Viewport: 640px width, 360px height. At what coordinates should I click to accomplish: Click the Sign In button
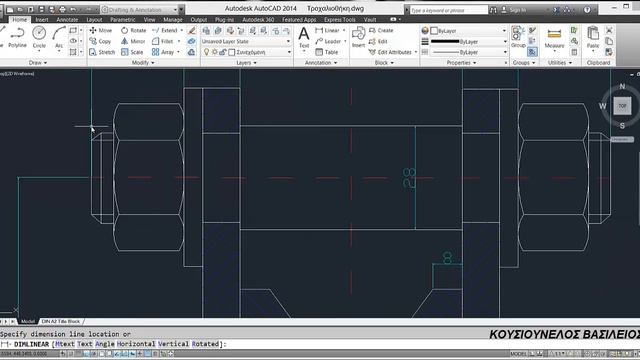coord(514,9)
